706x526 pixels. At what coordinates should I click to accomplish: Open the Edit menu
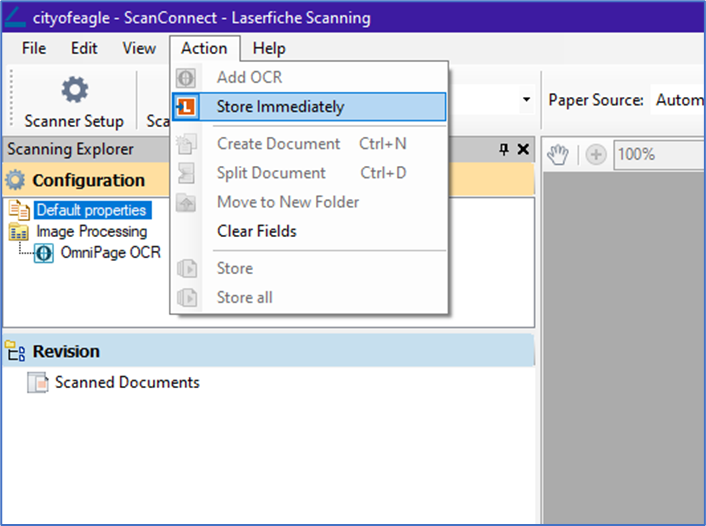84,48
